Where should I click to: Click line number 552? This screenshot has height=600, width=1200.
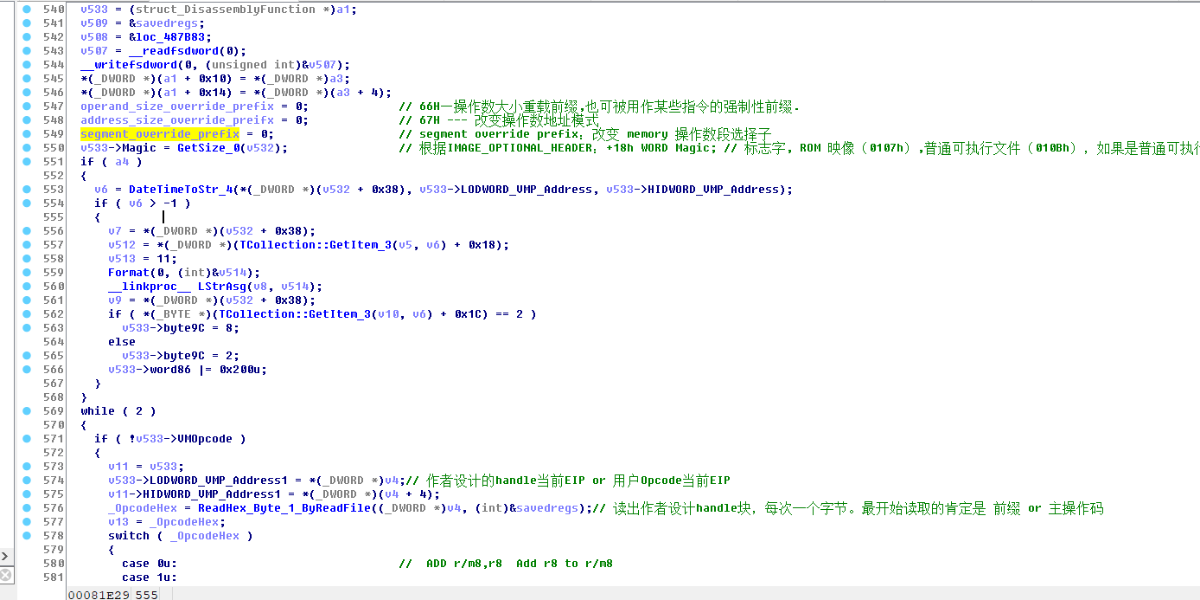click(54, 175)
